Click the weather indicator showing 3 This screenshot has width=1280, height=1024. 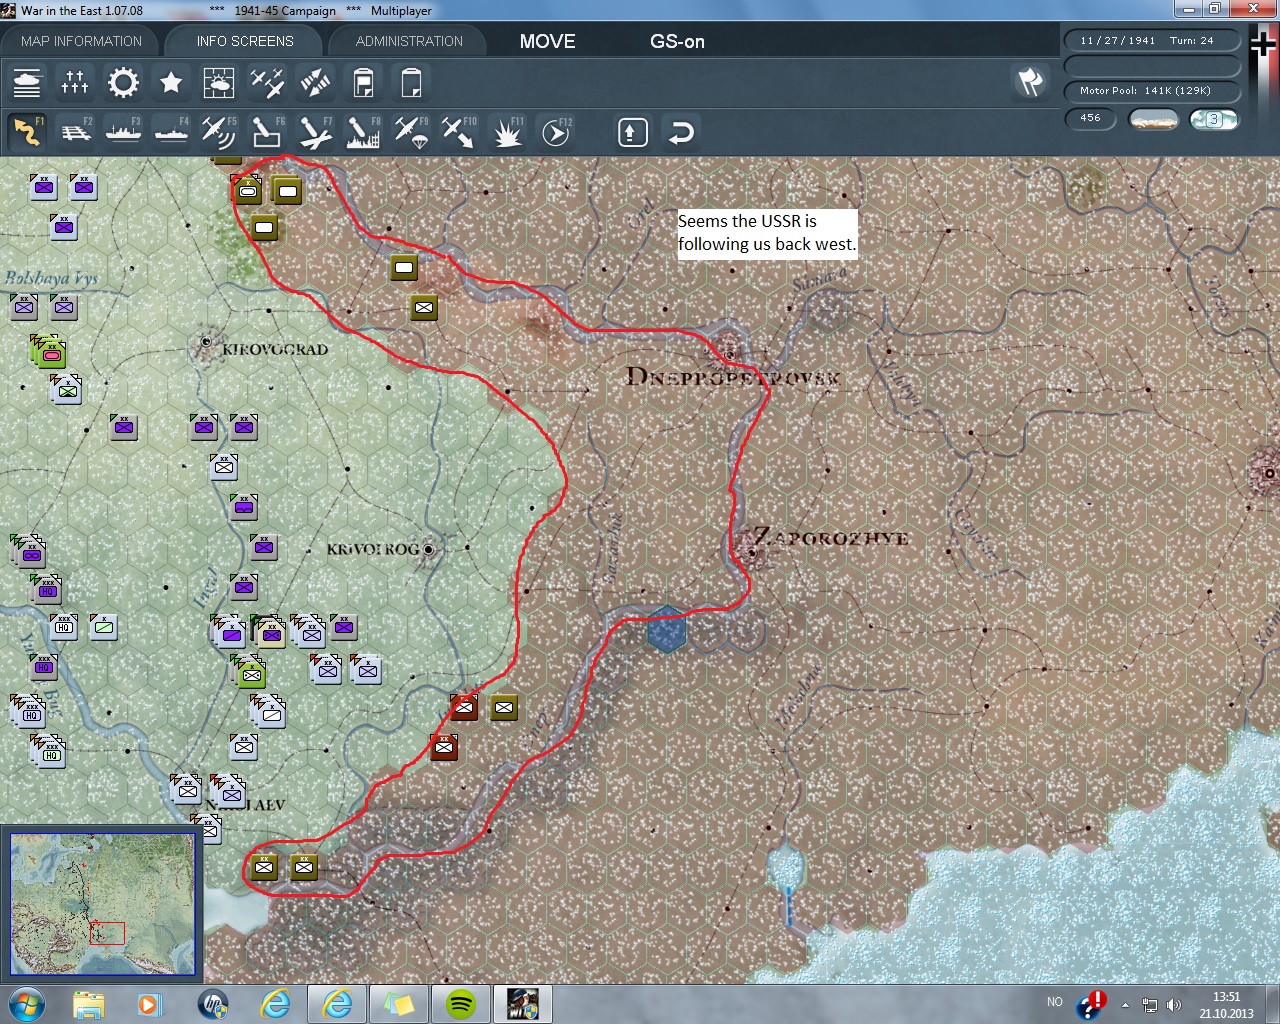tap(1214, 119)
